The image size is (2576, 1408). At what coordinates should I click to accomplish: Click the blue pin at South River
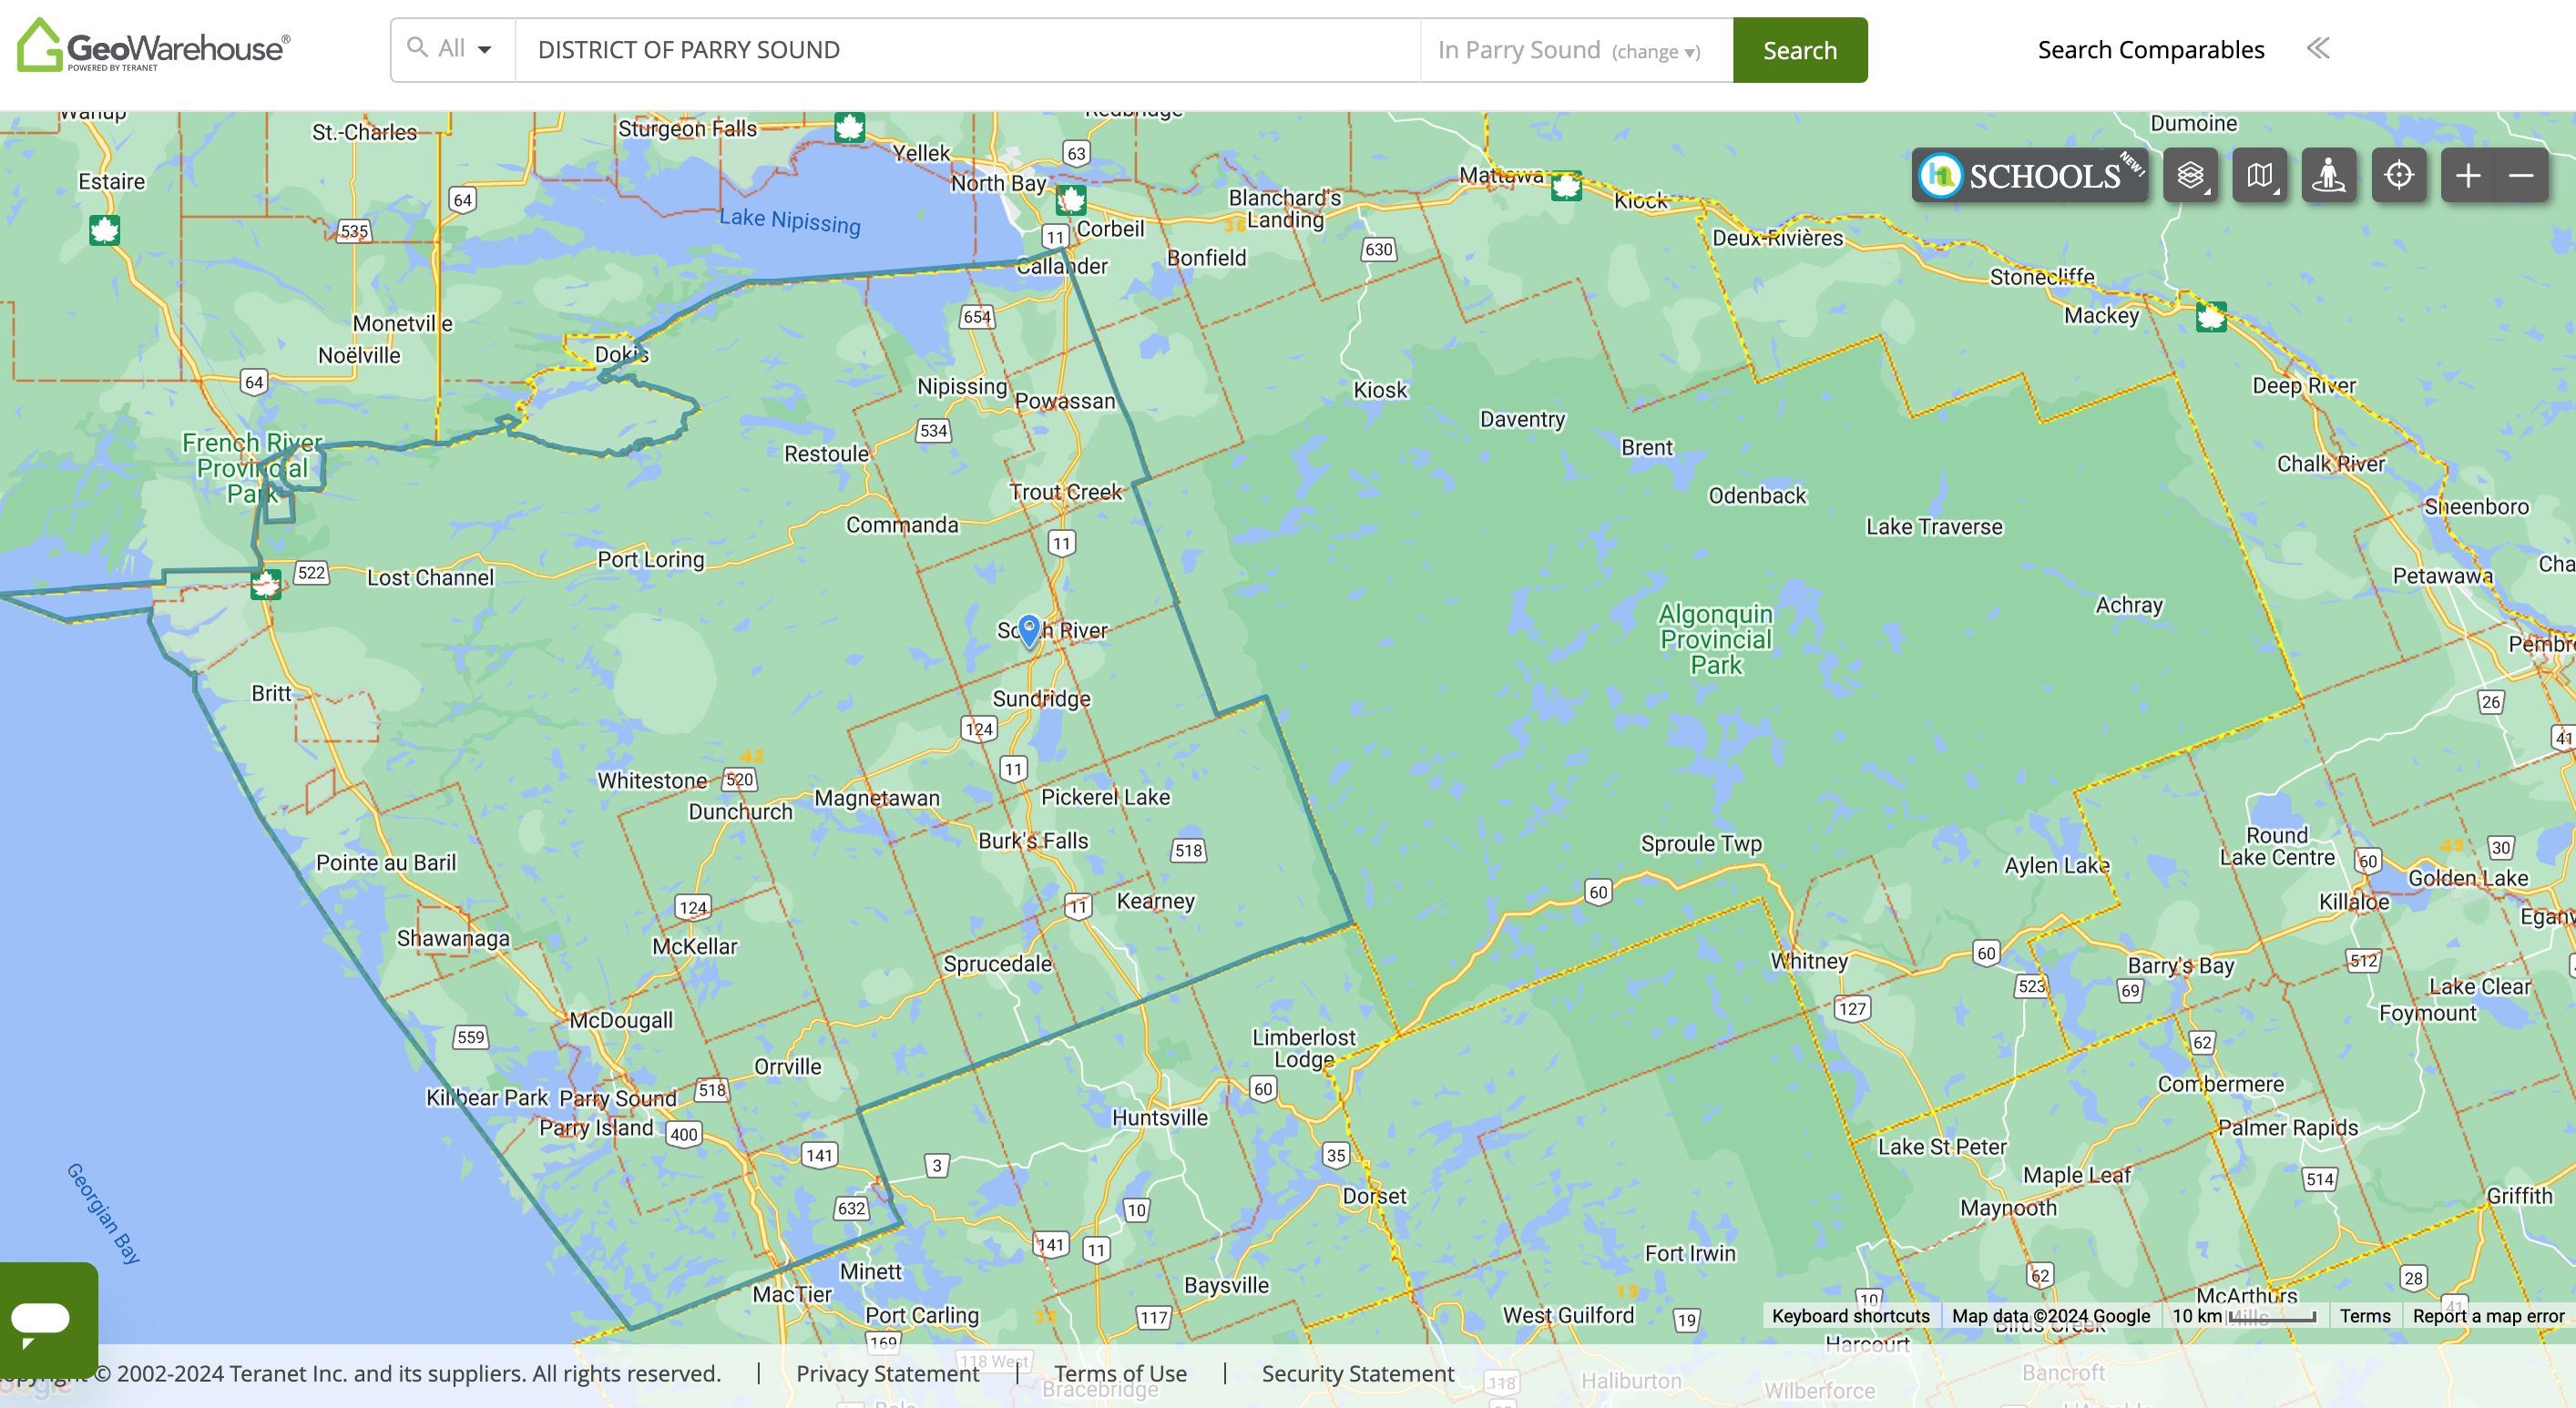1029,631
